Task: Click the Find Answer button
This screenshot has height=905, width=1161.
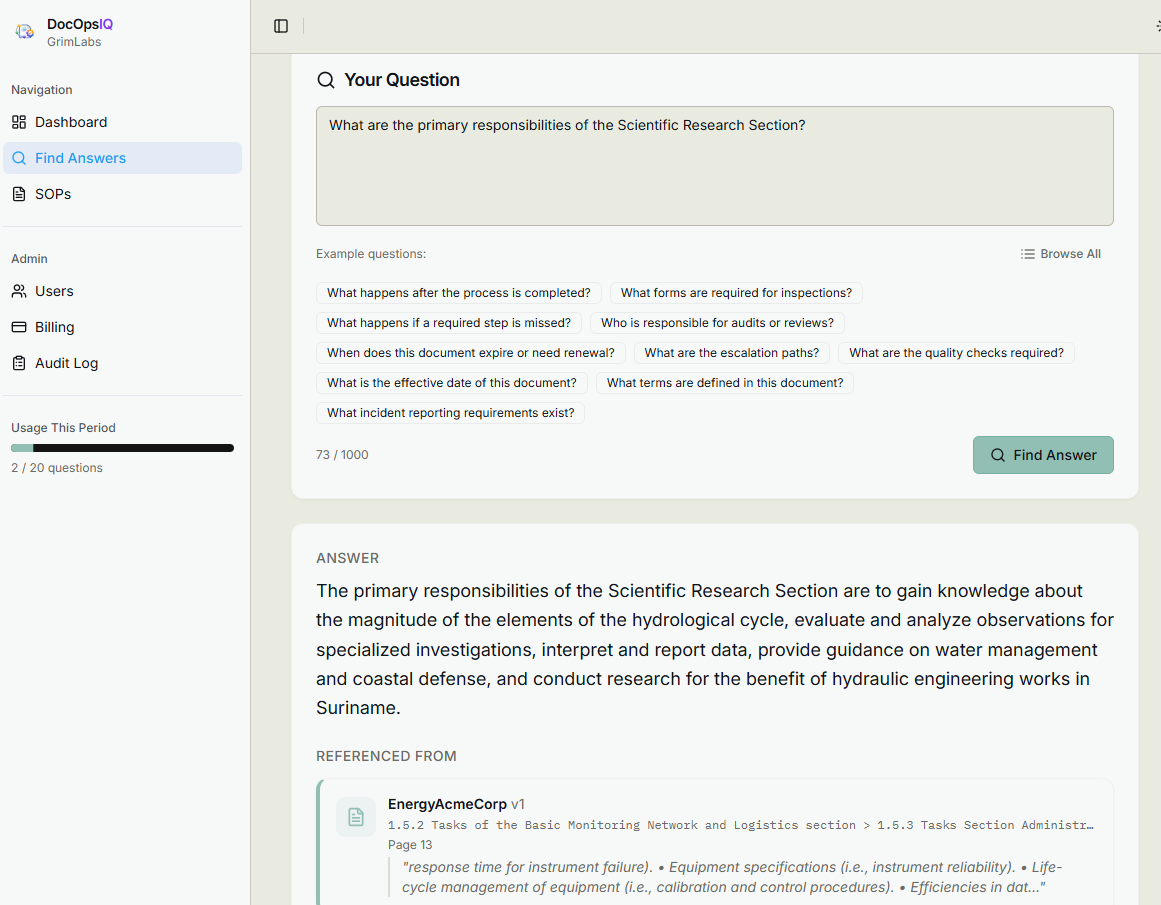Action: [x=1043, y=455]
